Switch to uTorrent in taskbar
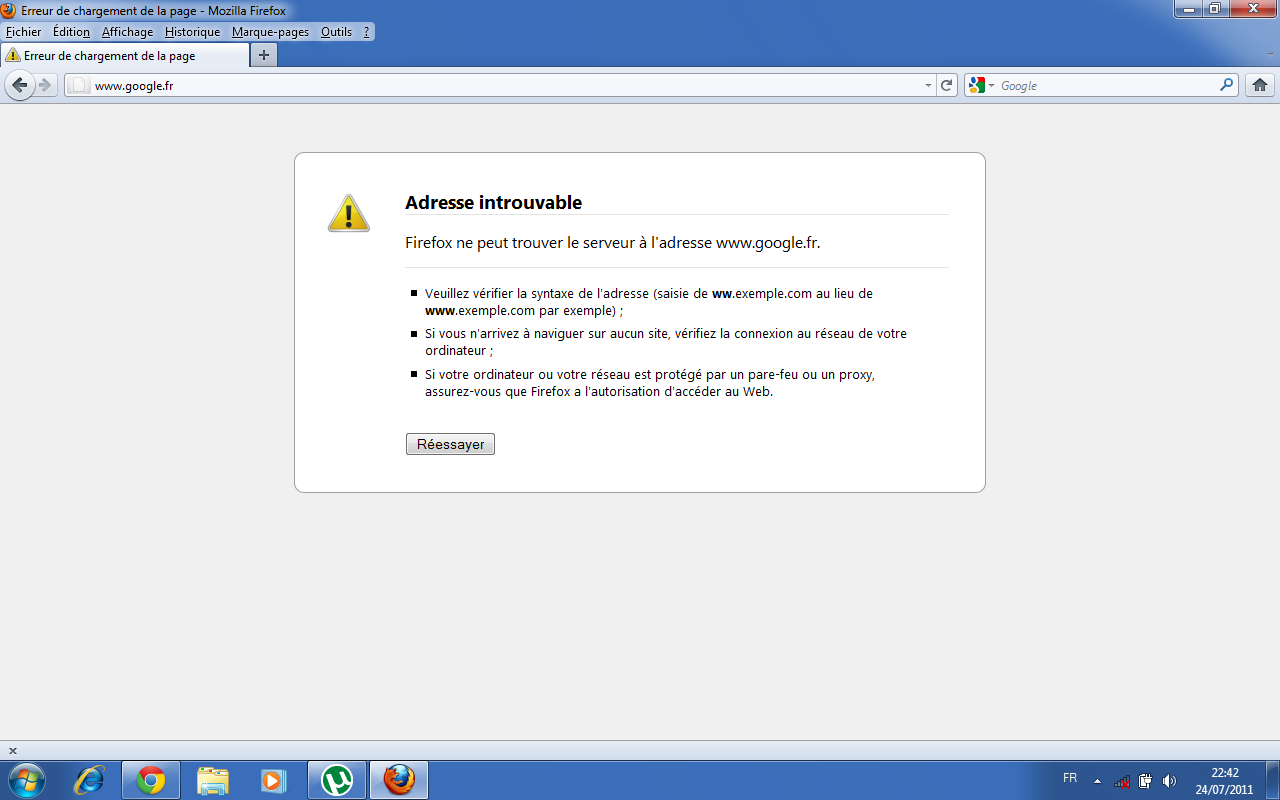Screen dimensions: 1280x800 tap(337, 780)
